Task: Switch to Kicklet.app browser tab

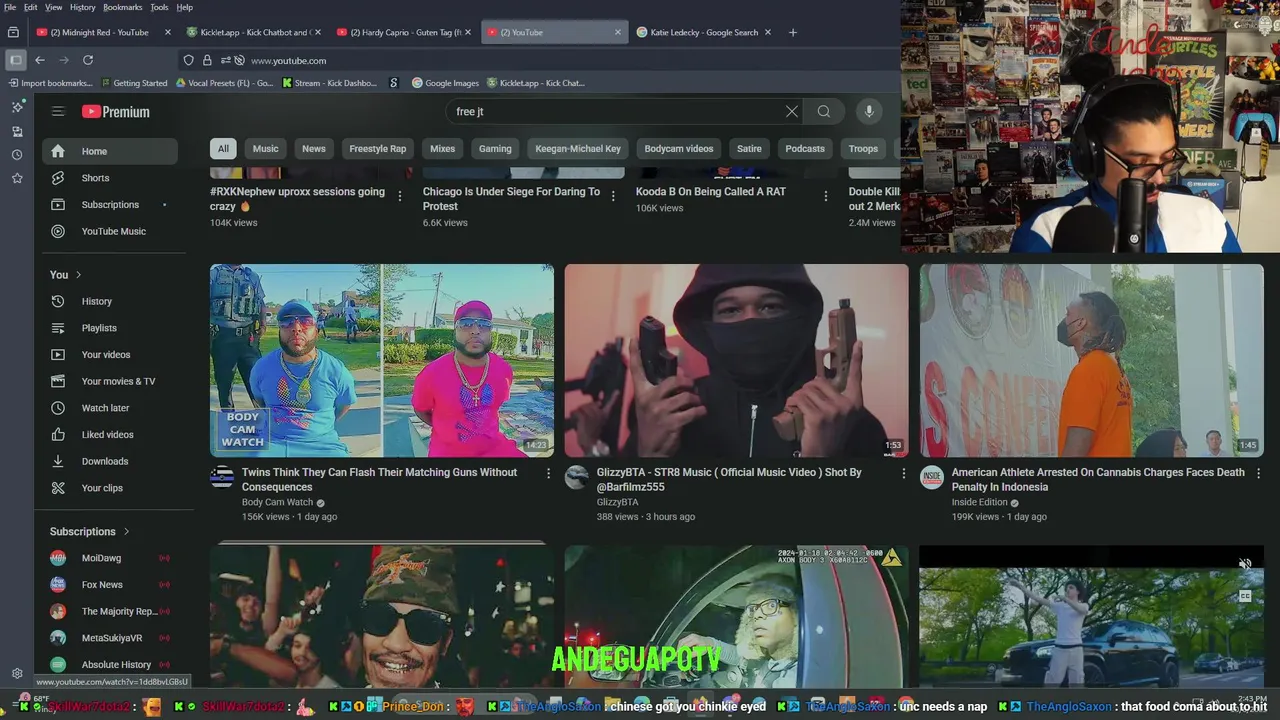Action: (x=254, y=32)
